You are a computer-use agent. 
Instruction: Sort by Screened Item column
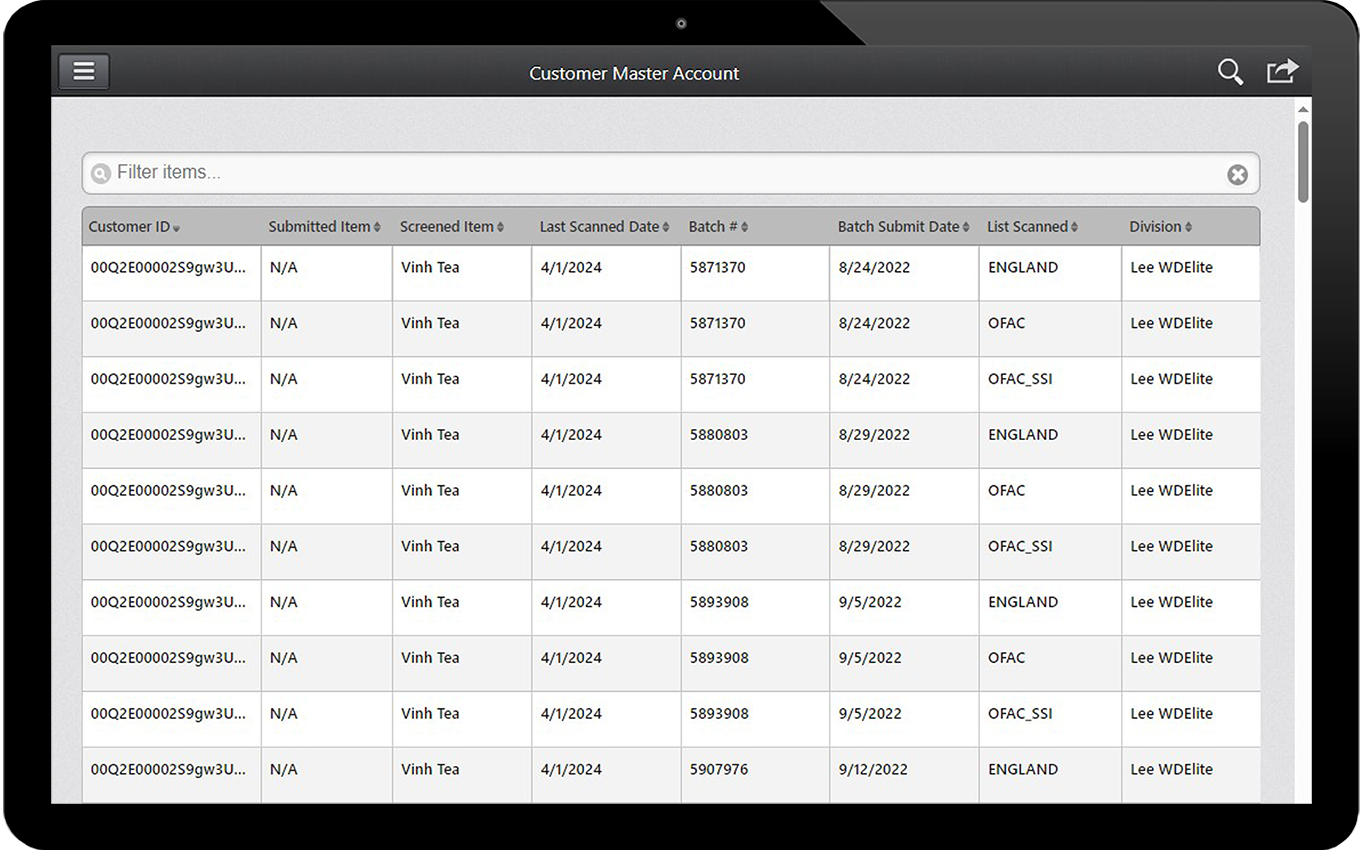[451, 227]
